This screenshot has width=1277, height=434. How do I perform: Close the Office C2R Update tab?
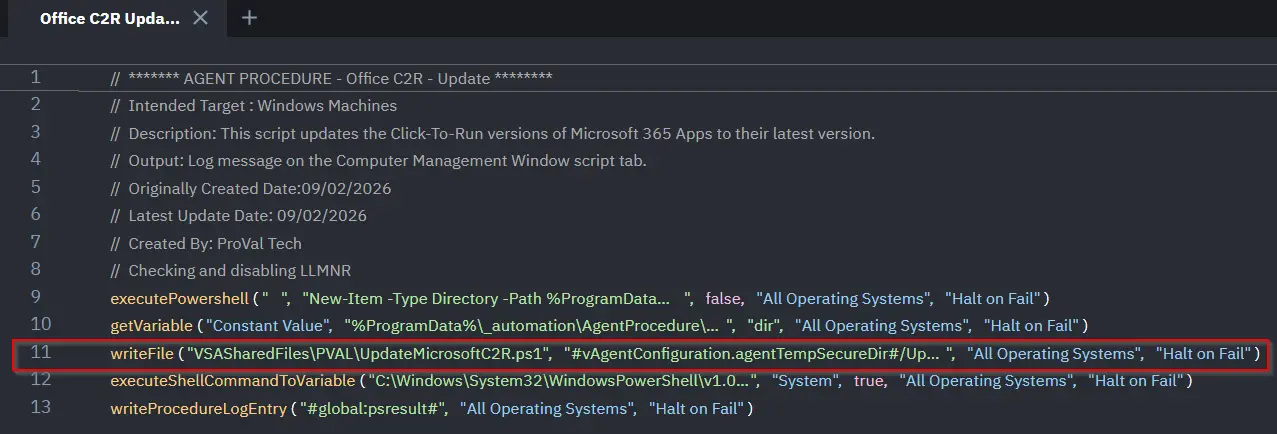[x=200, y=18]
